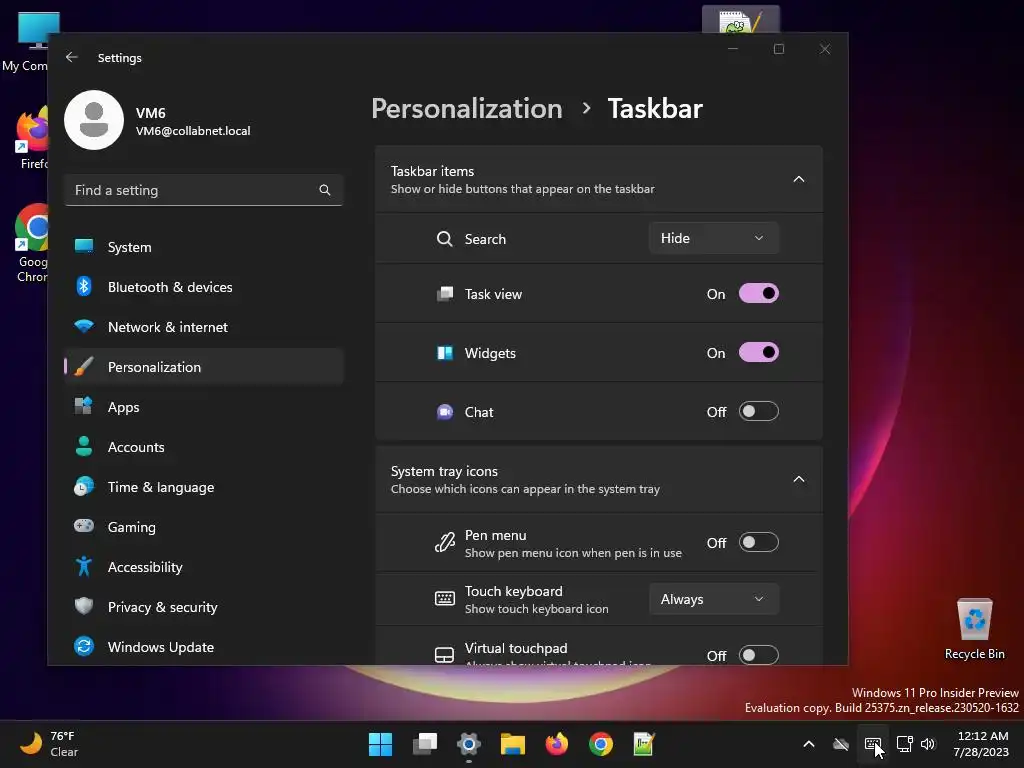Screen dimensions: 1024x768
Task: Click the Find a setting search box
Action: (x=204, y=190)
